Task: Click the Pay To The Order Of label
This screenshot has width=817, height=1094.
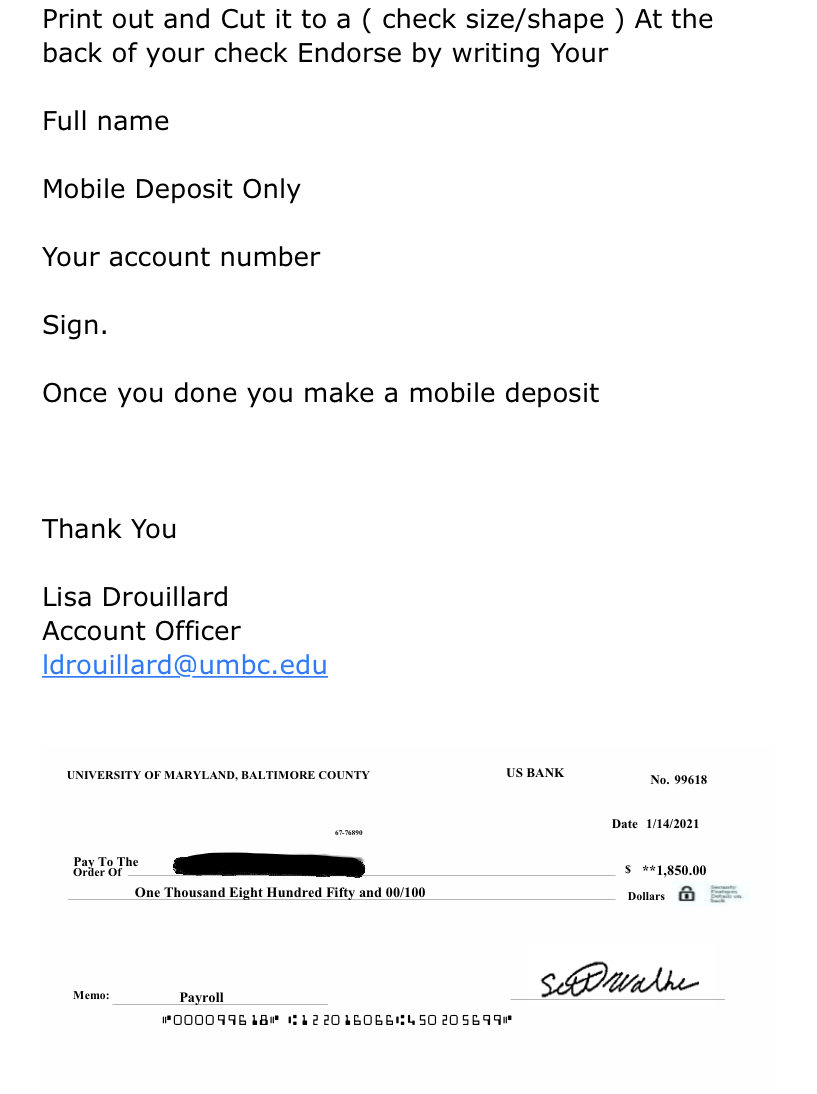Action: 105,867
